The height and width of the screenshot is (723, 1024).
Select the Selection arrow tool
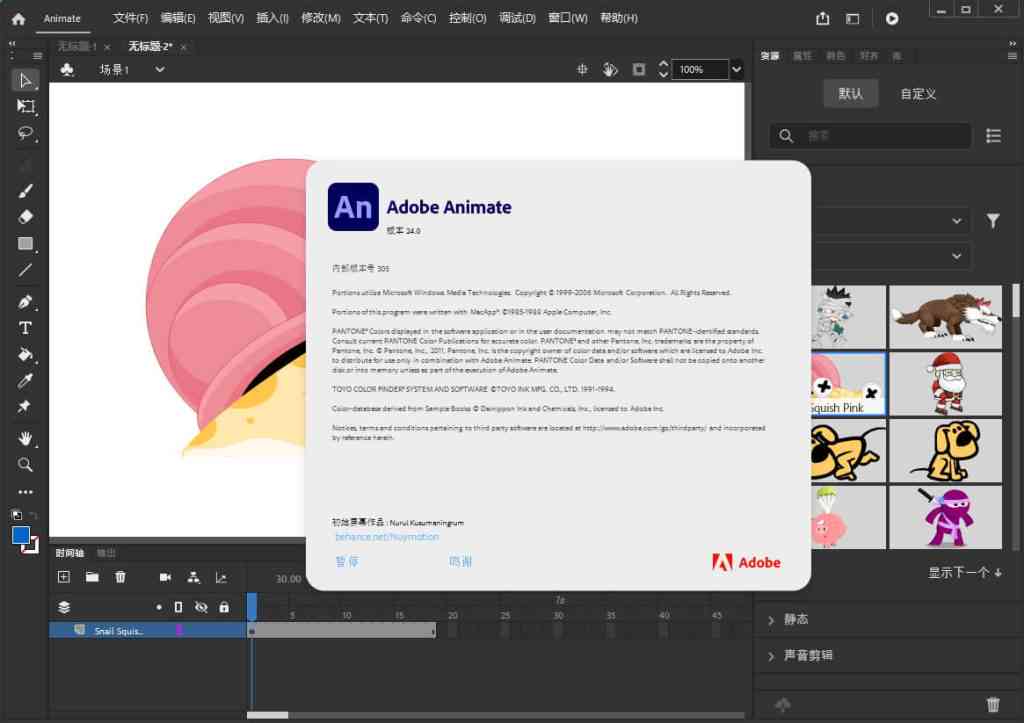(x=25, y=80)
